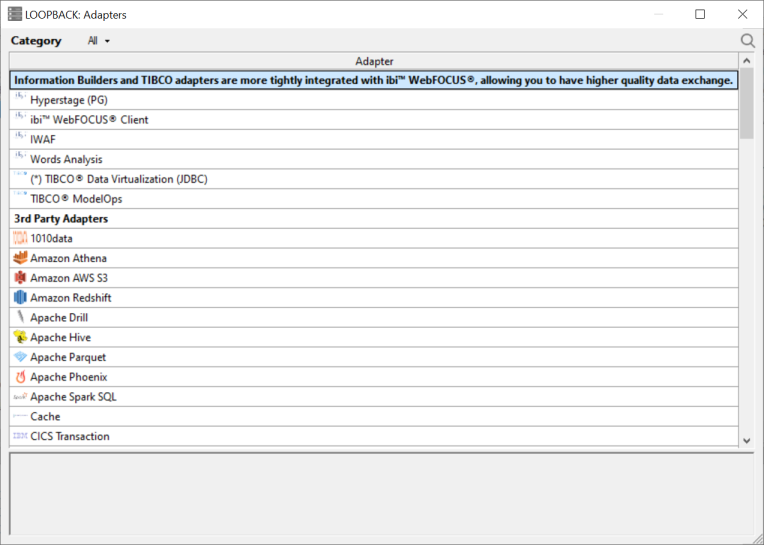Viewport: 764px width, 545px height.
Task: Select Amazon Athena adapter name
Action: [x=68, y=258]
